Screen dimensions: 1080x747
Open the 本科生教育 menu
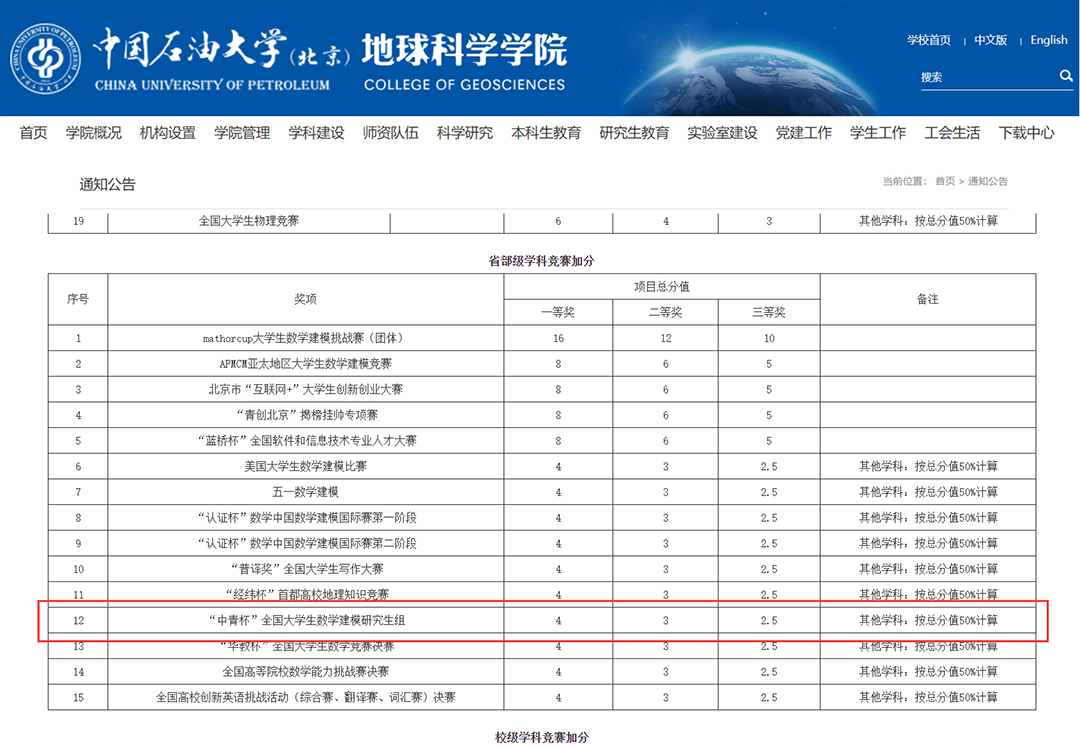pos(546,132)
